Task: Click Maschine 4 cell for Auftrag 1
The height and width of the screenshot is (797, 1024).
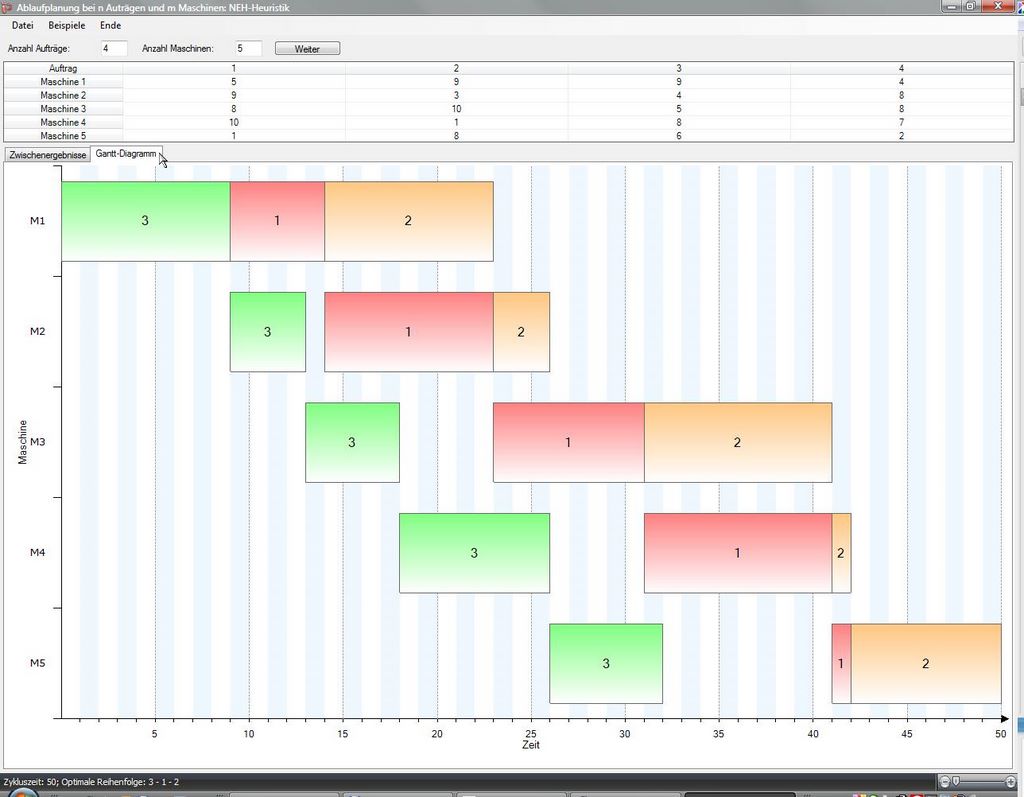Action: pos(234,122)
